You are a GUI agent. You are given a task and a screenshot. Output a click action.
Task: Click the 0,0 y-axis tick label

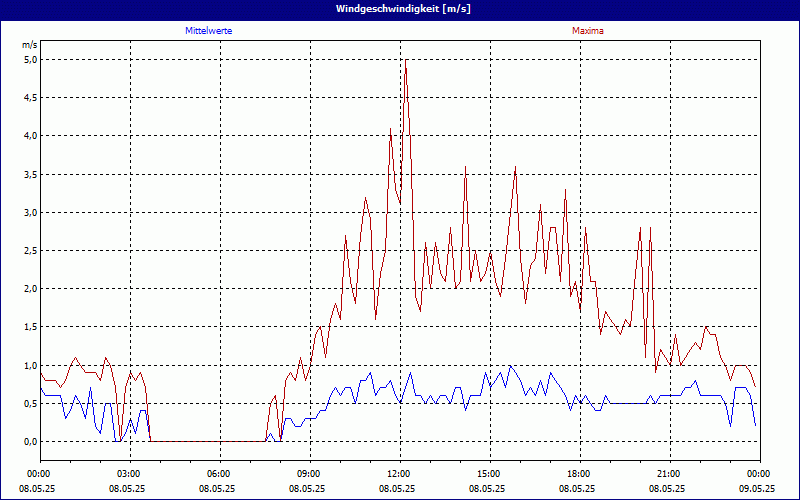click(x=29, y=441)
